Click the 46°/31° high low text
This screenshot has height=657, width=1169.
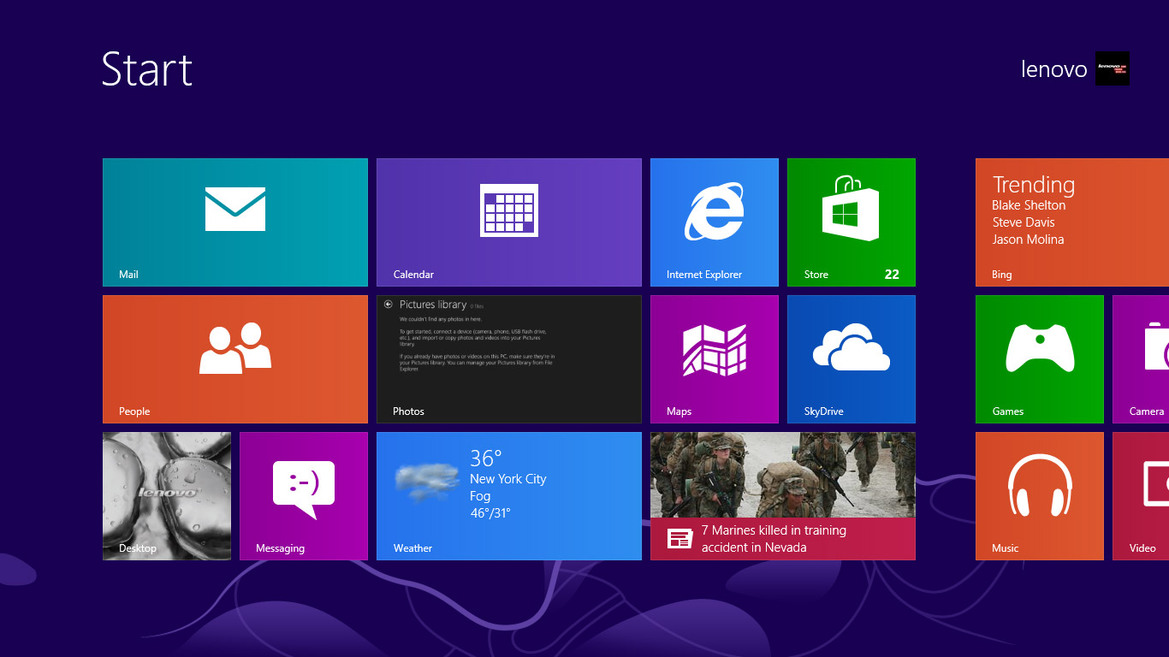[x=490, y=513]
